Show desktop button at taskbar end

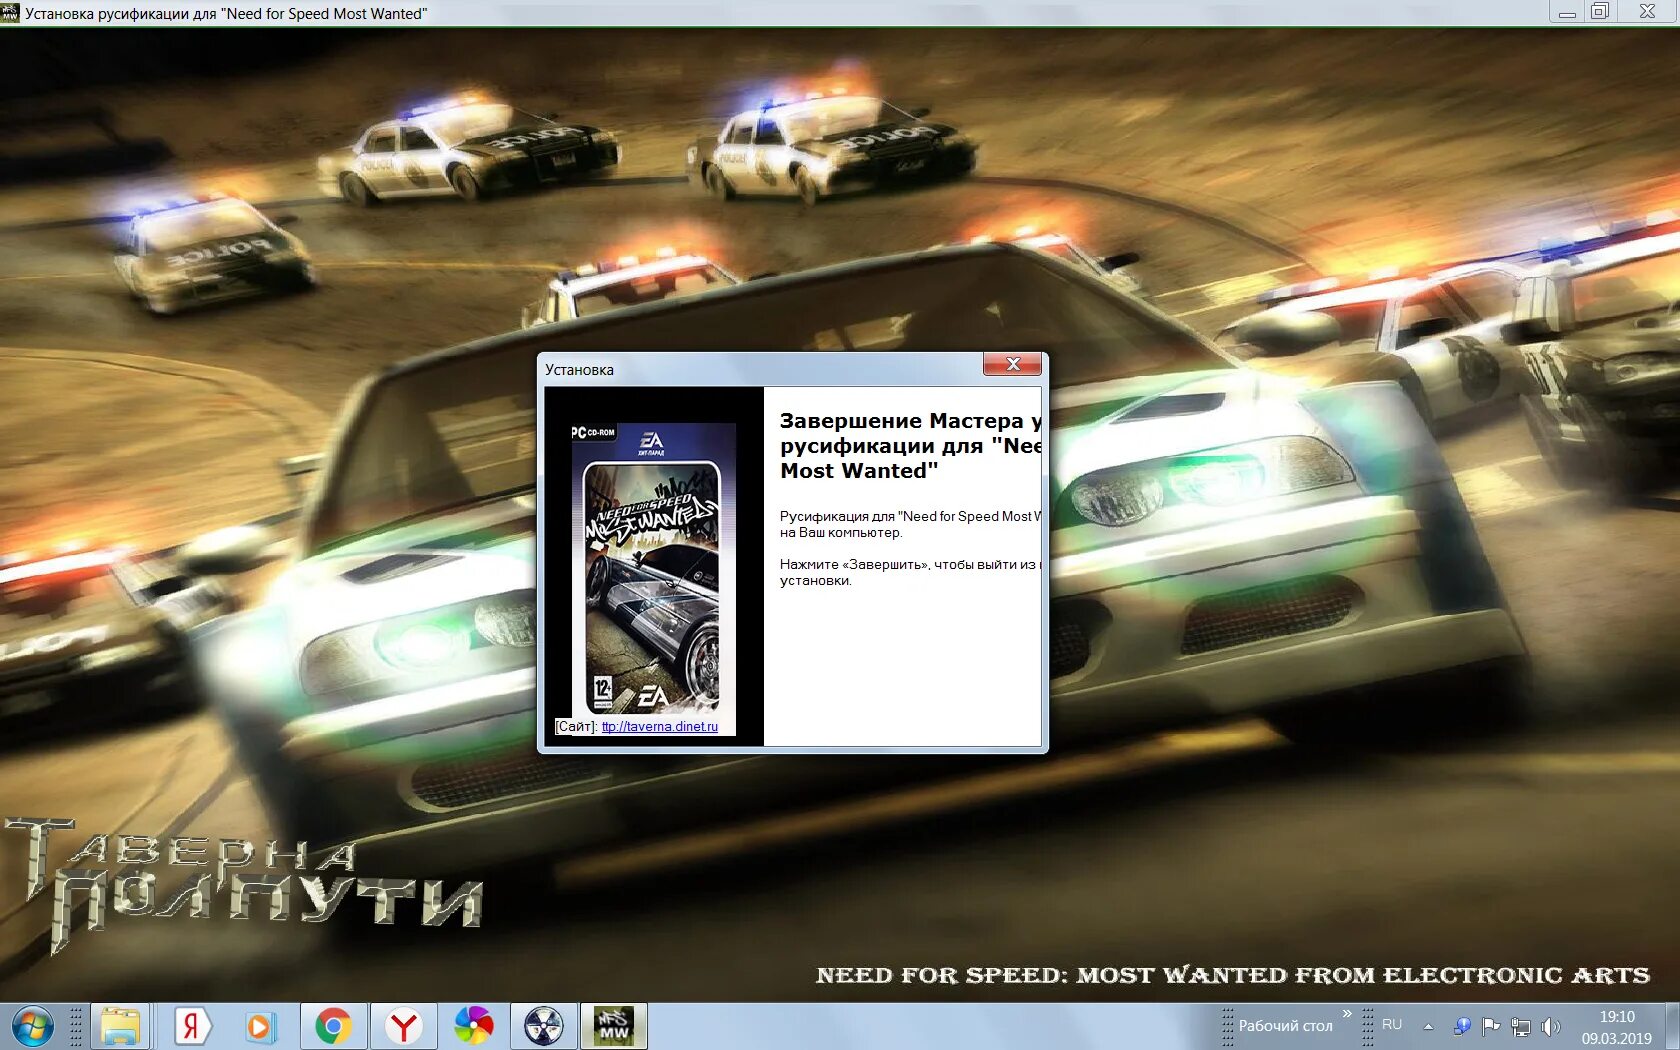[1672, 1026]
